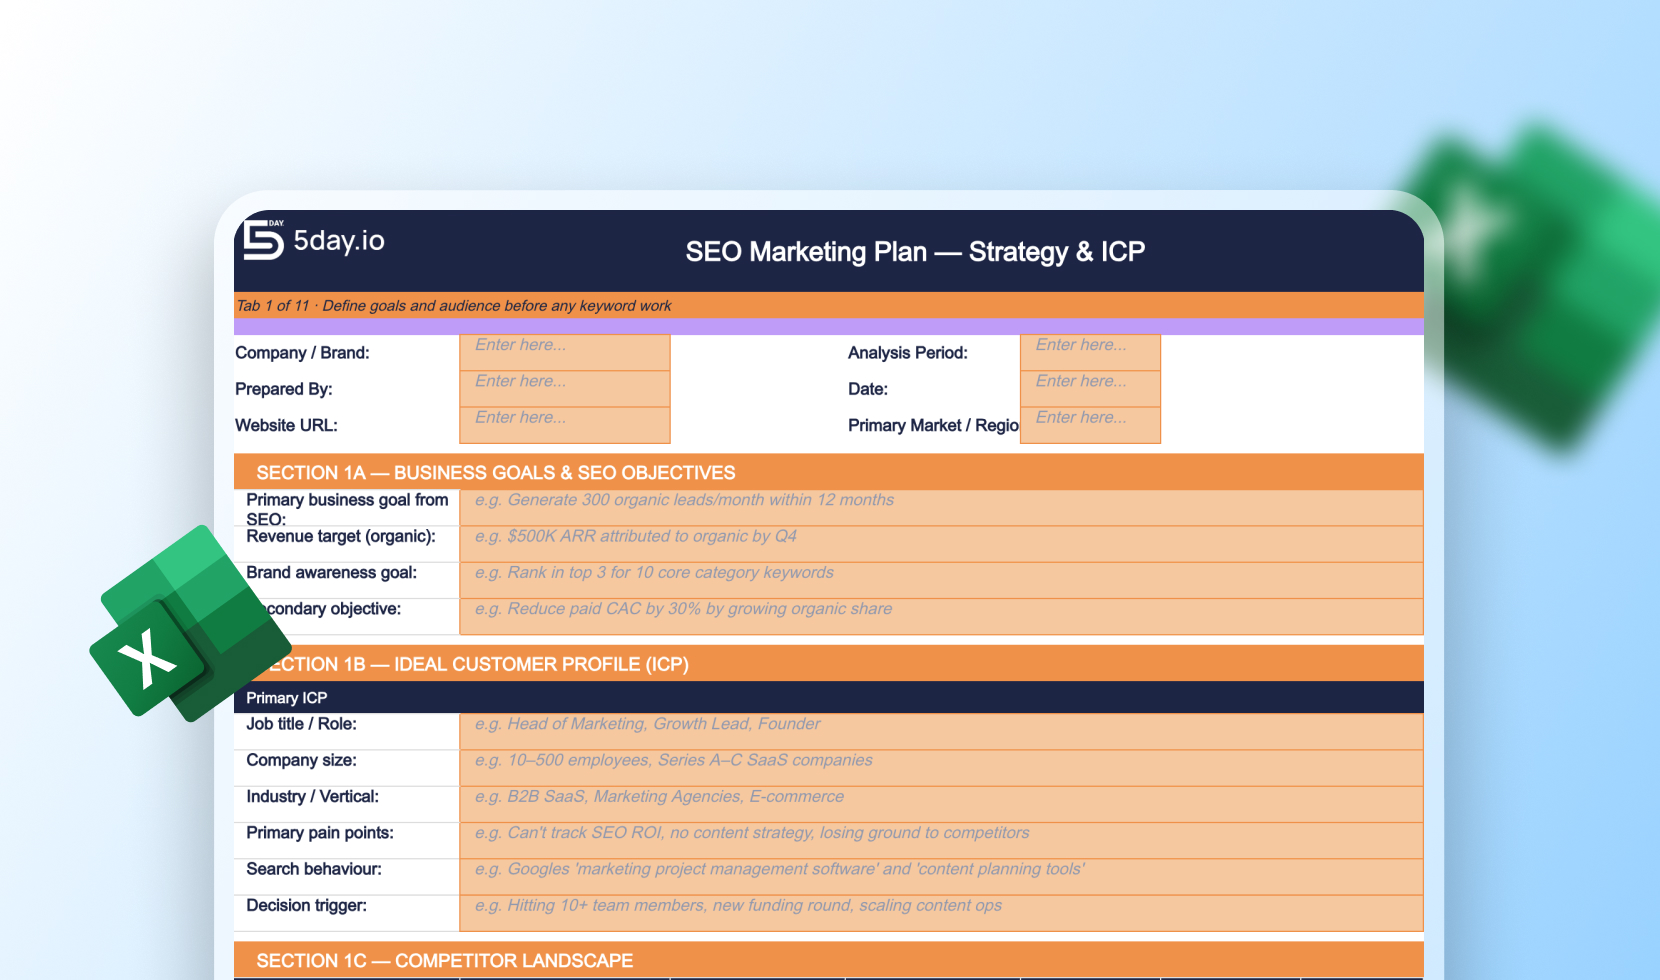The height and width of the screenshot is (980, 1660).
Task: Click the SECTION 1B header bar
Action: [826, 663]
